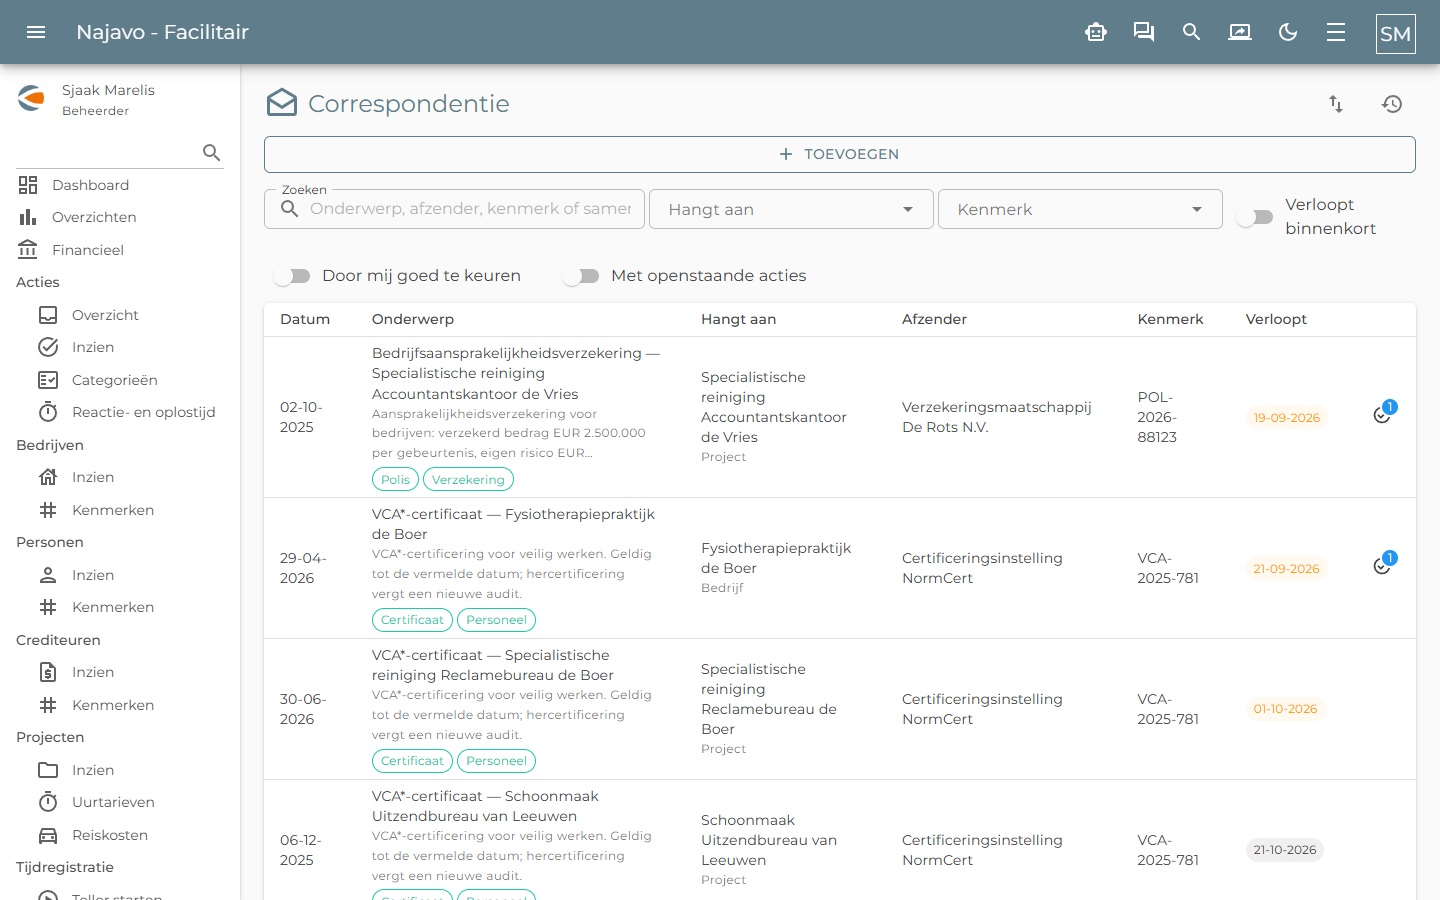Click the Verzekering tag chip

468,480
